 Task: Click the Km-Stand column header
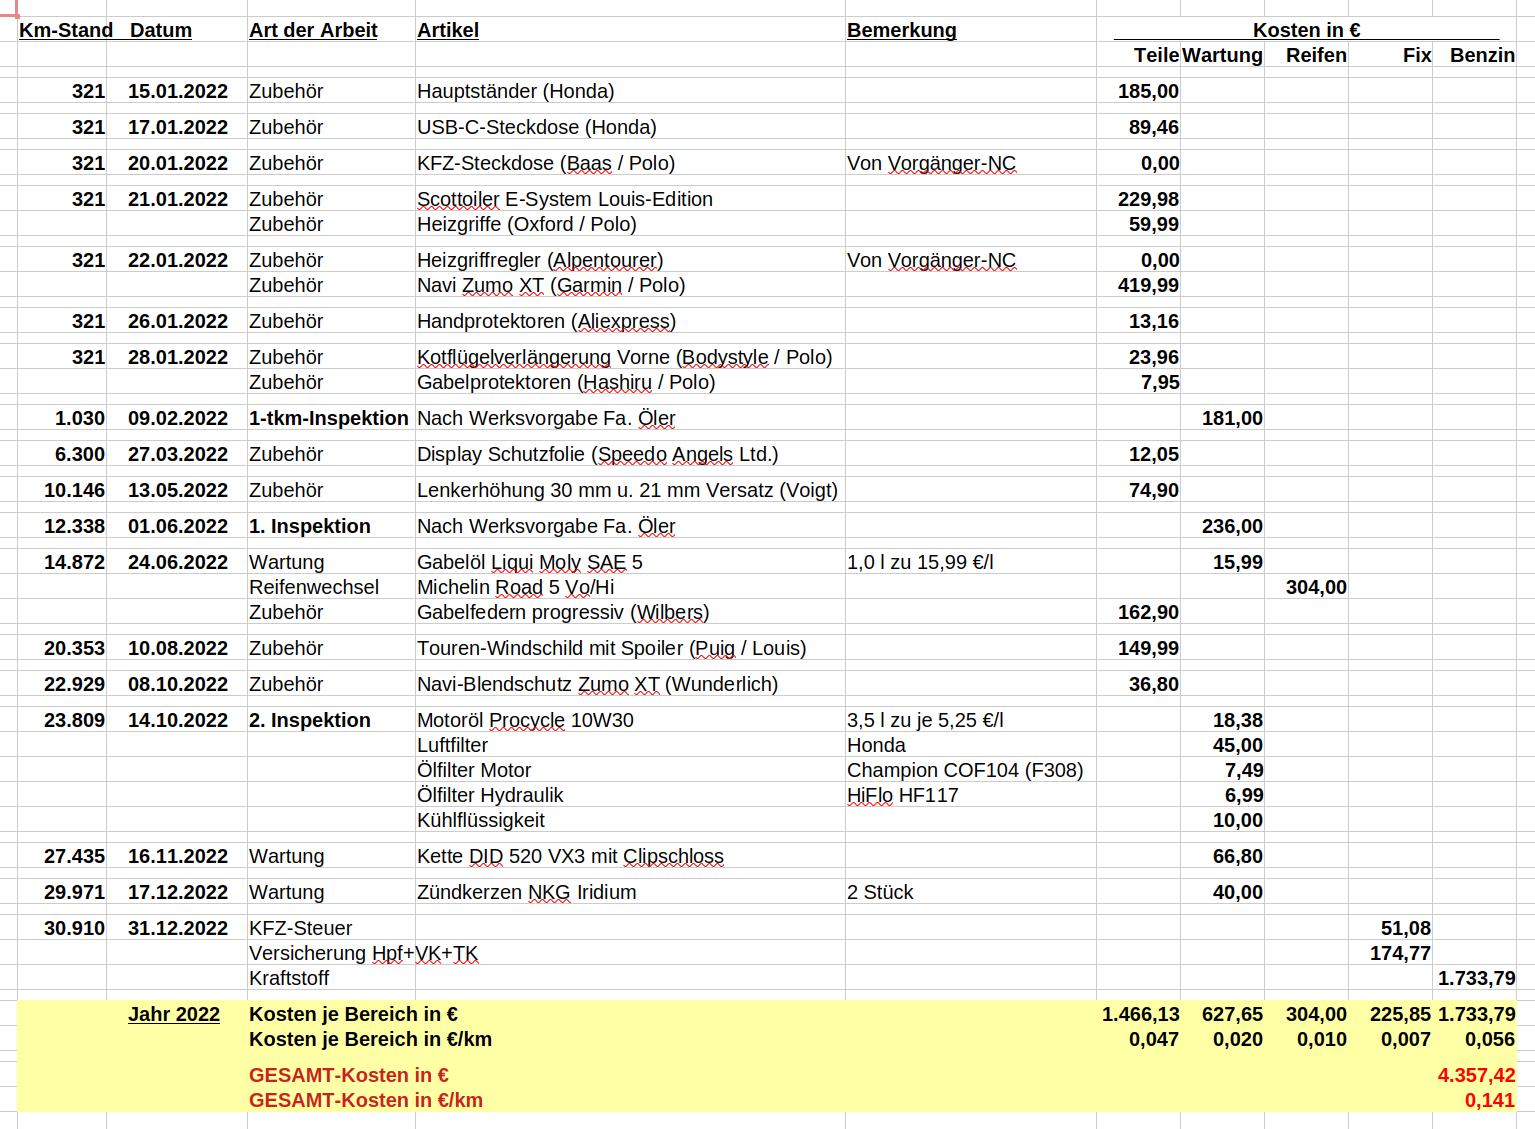coord(65,30)
